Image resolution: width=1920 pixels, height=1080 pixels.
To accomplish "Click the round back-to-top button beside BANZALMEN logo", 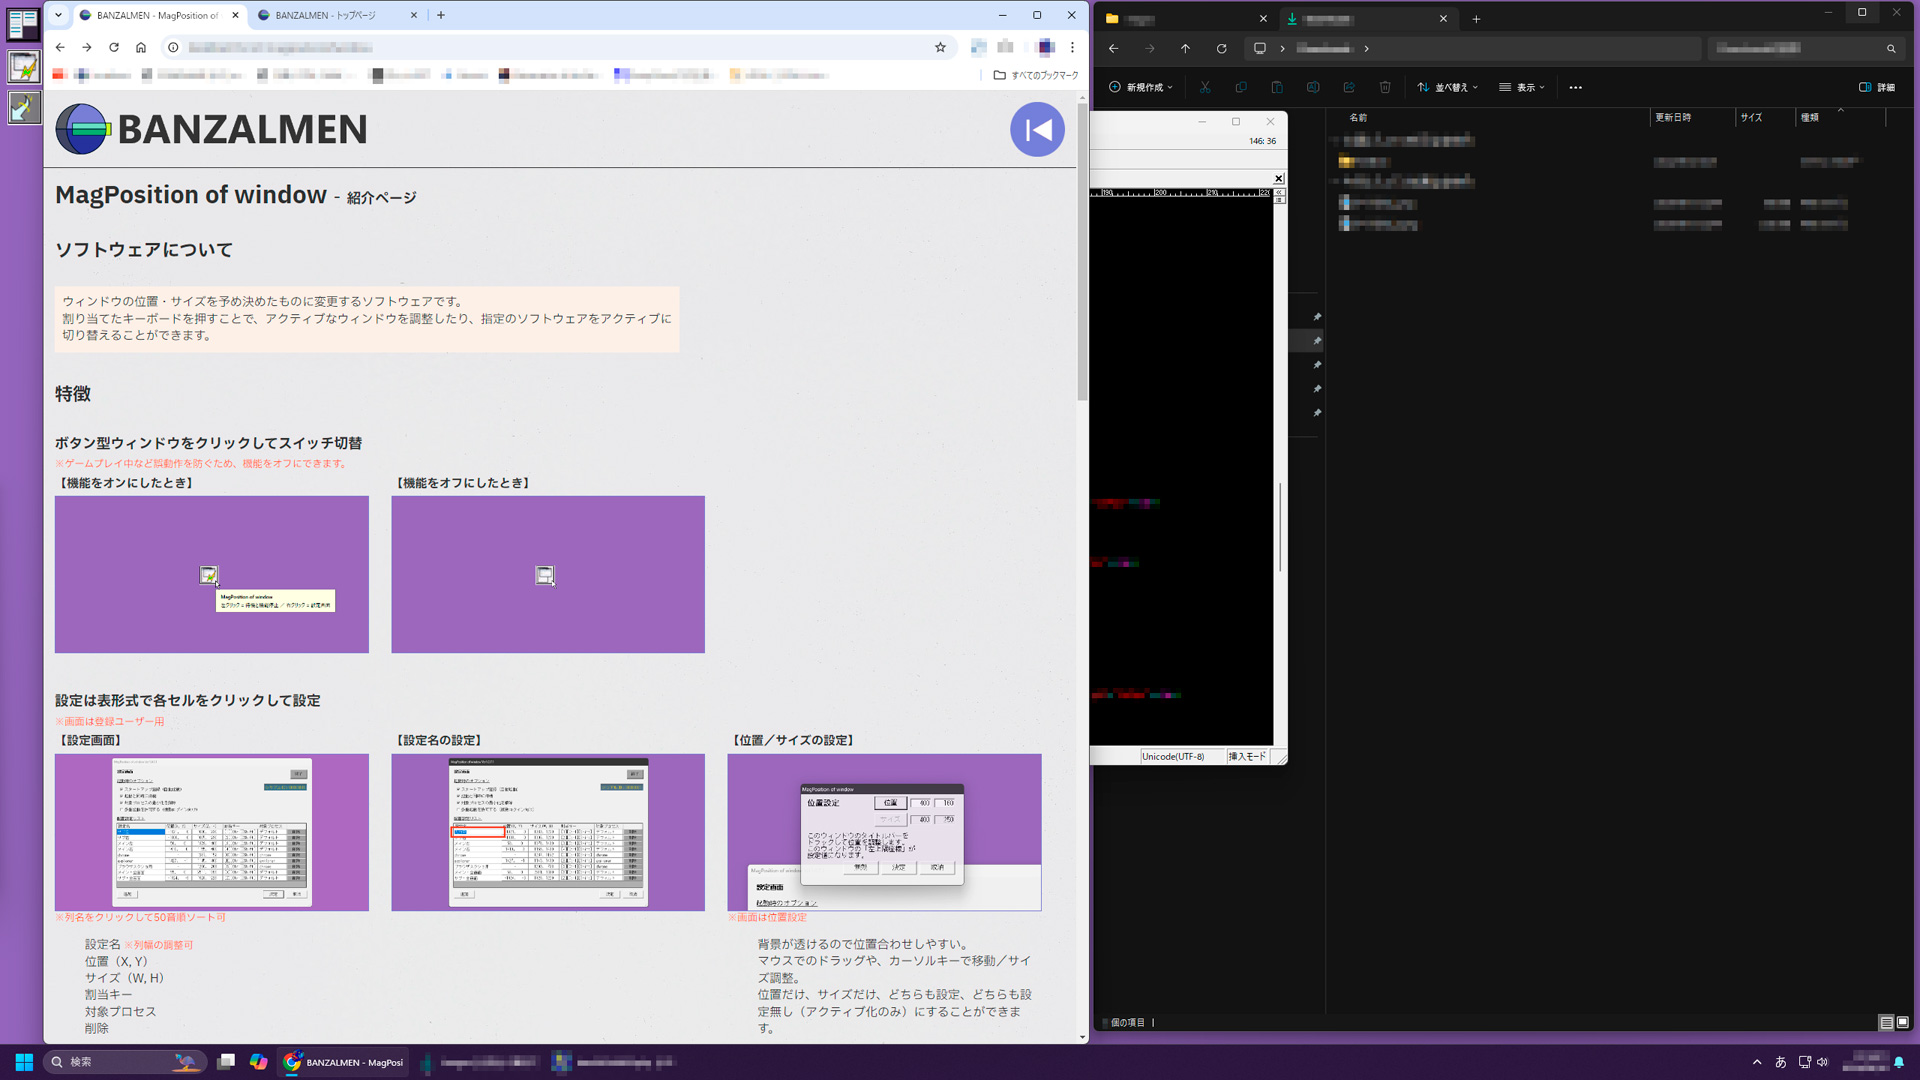I will coord(1037,129).
